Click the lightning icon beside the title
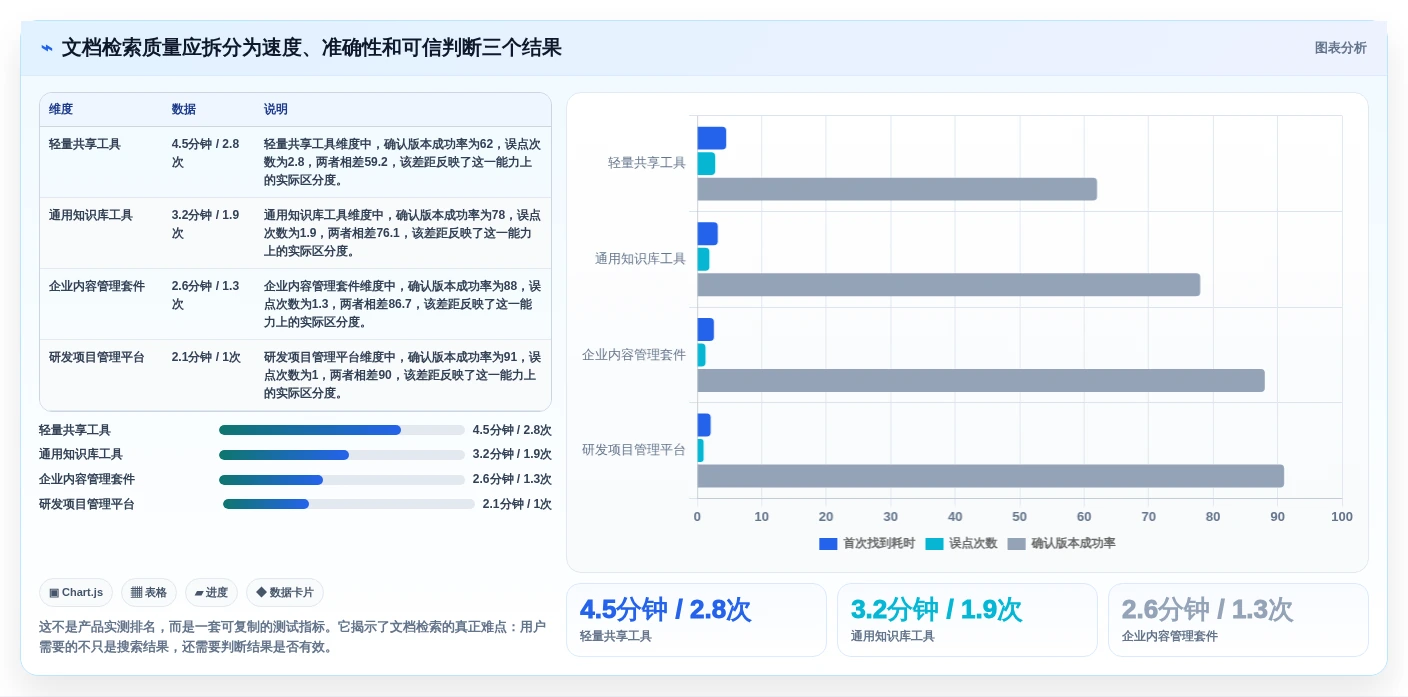This screenshot has height=697, width=1408. click(x=47, y=48)
